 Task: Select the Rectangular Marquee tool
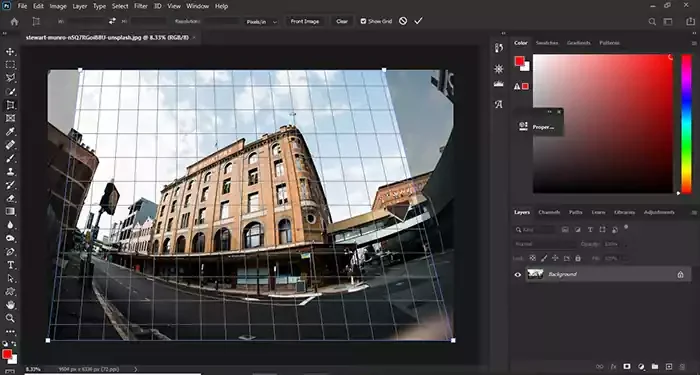point(10,65)
